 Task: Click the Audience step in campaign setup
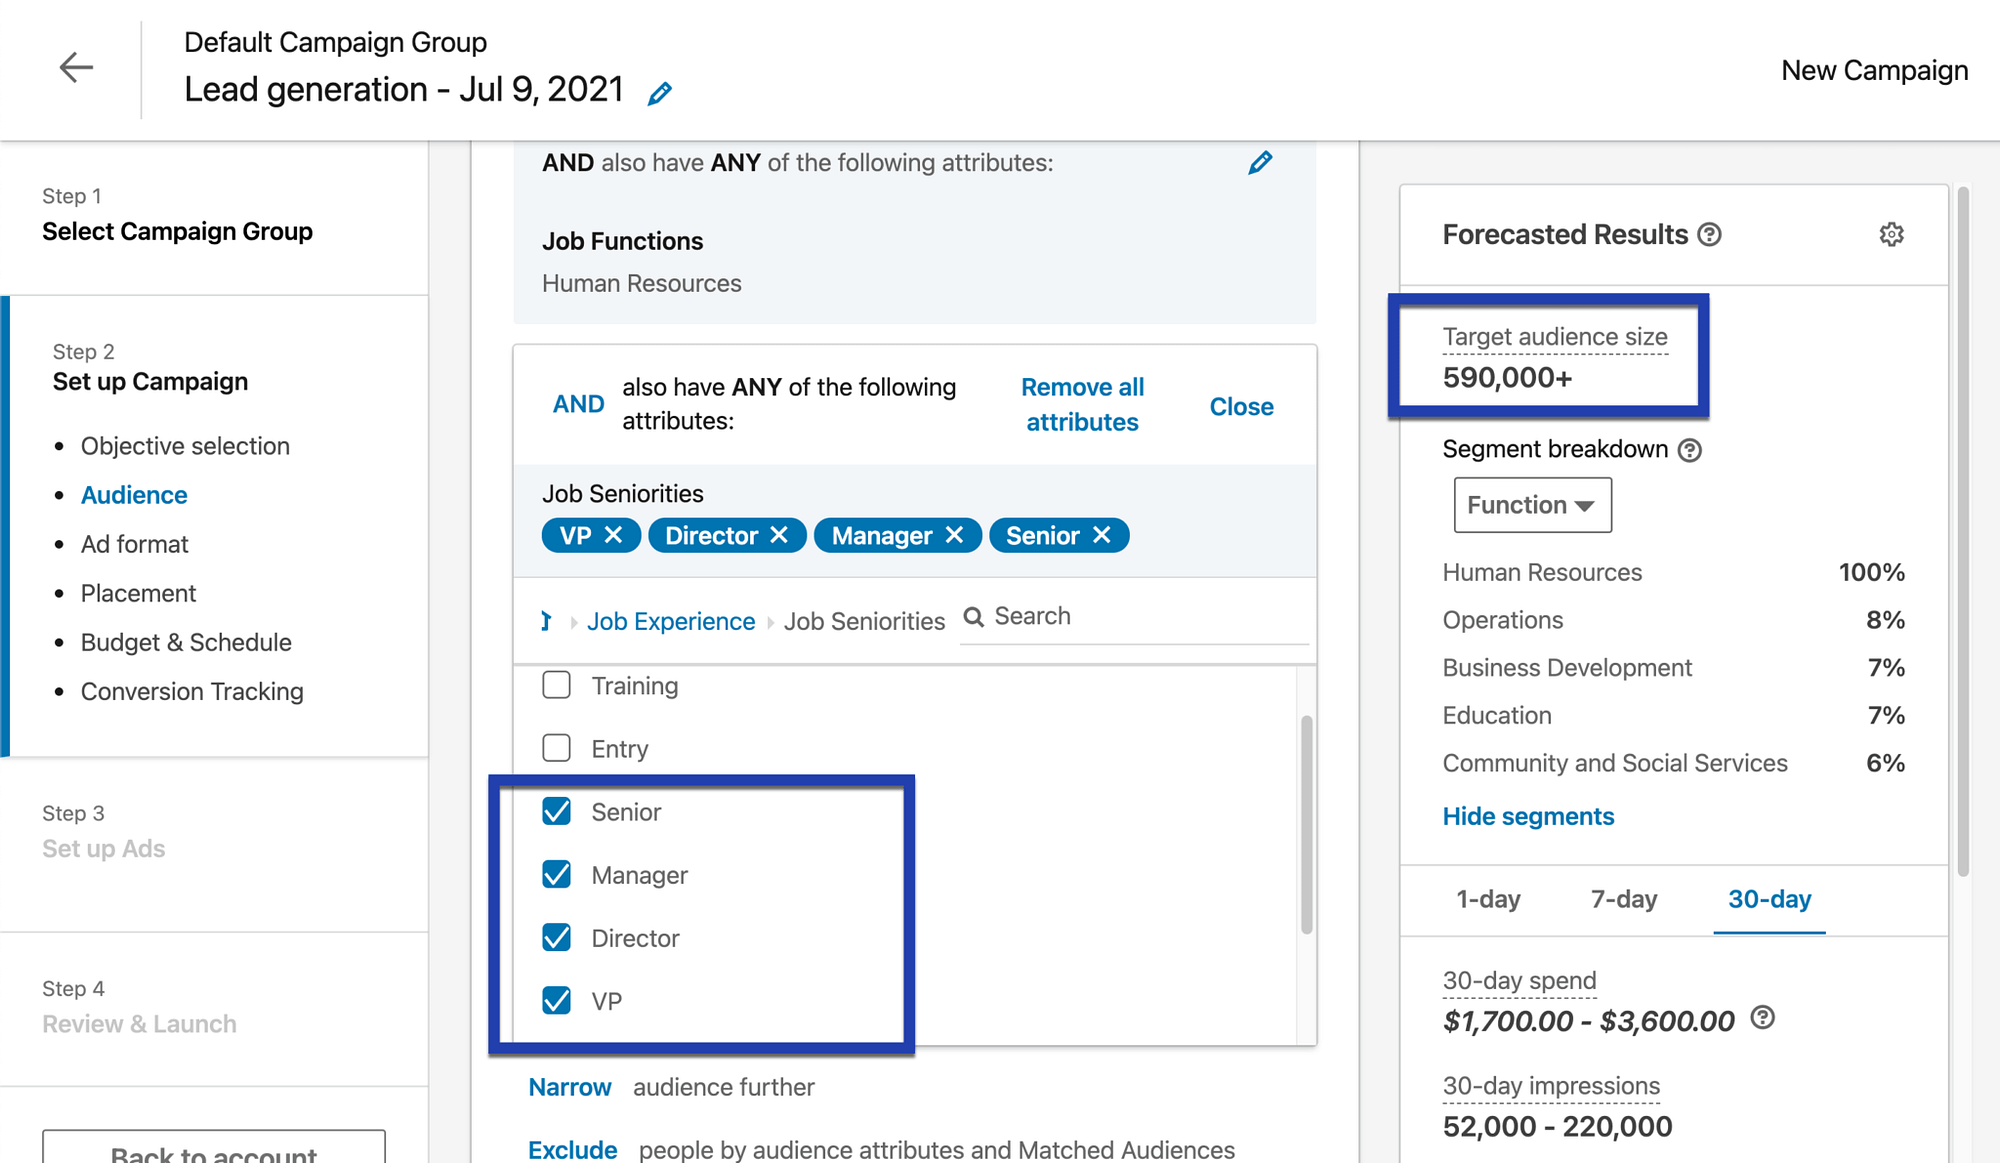[x=134, y=493]
